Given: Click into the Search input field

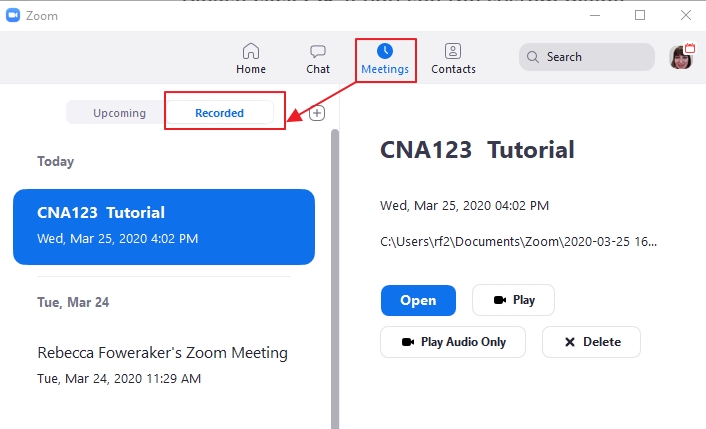Looking at the screenshot, I should [x=587, y=57].
